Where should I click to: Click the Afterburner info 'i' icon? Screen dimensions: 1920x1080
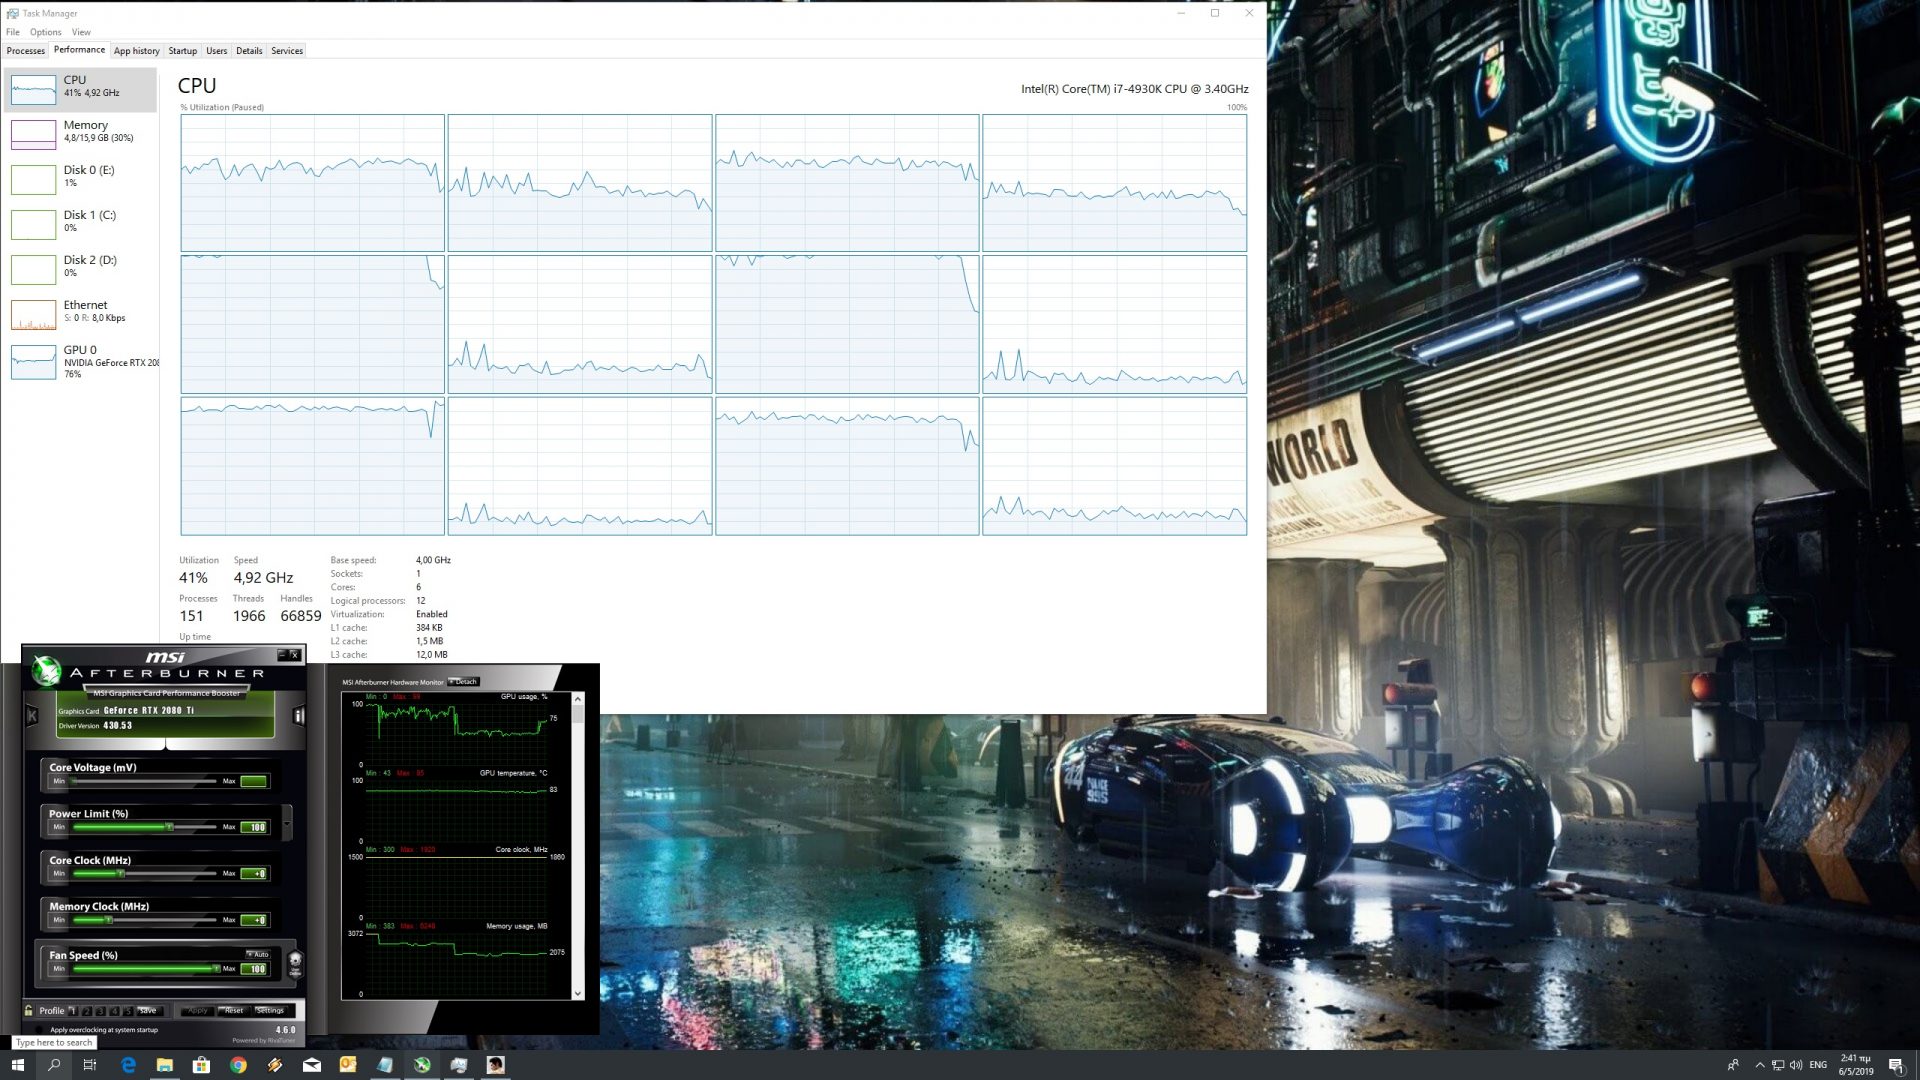tap(298, 716)
